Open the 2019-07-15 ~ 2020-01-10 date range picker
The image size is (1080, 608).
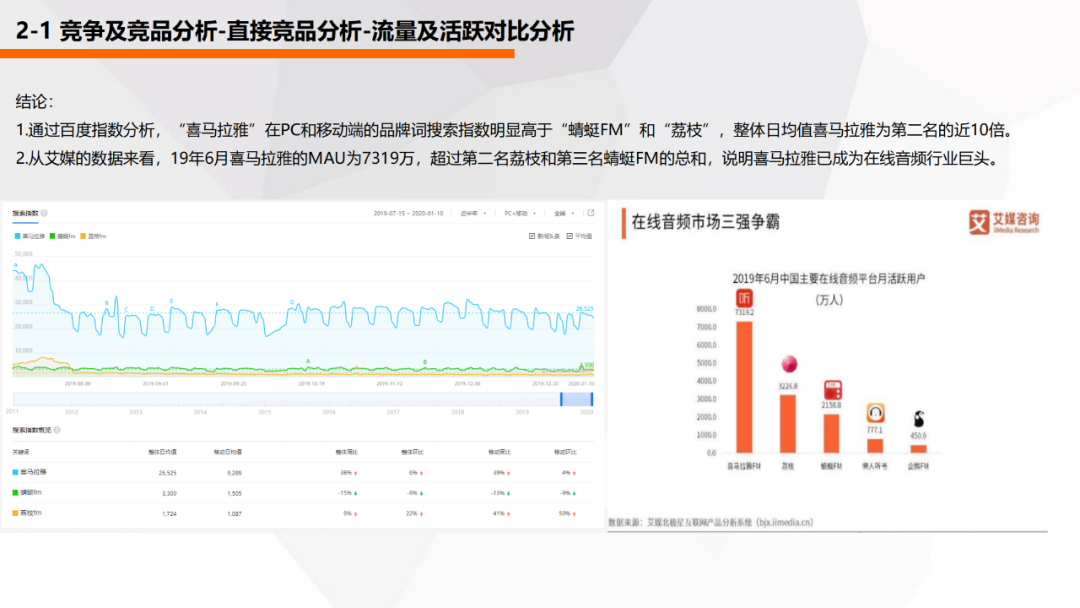(408, 213)
